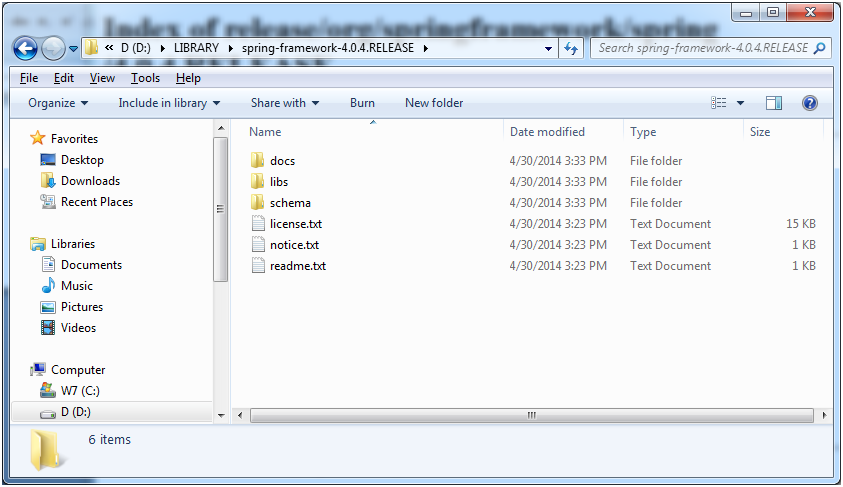Screen dimensions: 843x487
Task: Expand arrow after spring-framework-4.0.4.RELEASE breadcrumb
Action: [425, 48]
